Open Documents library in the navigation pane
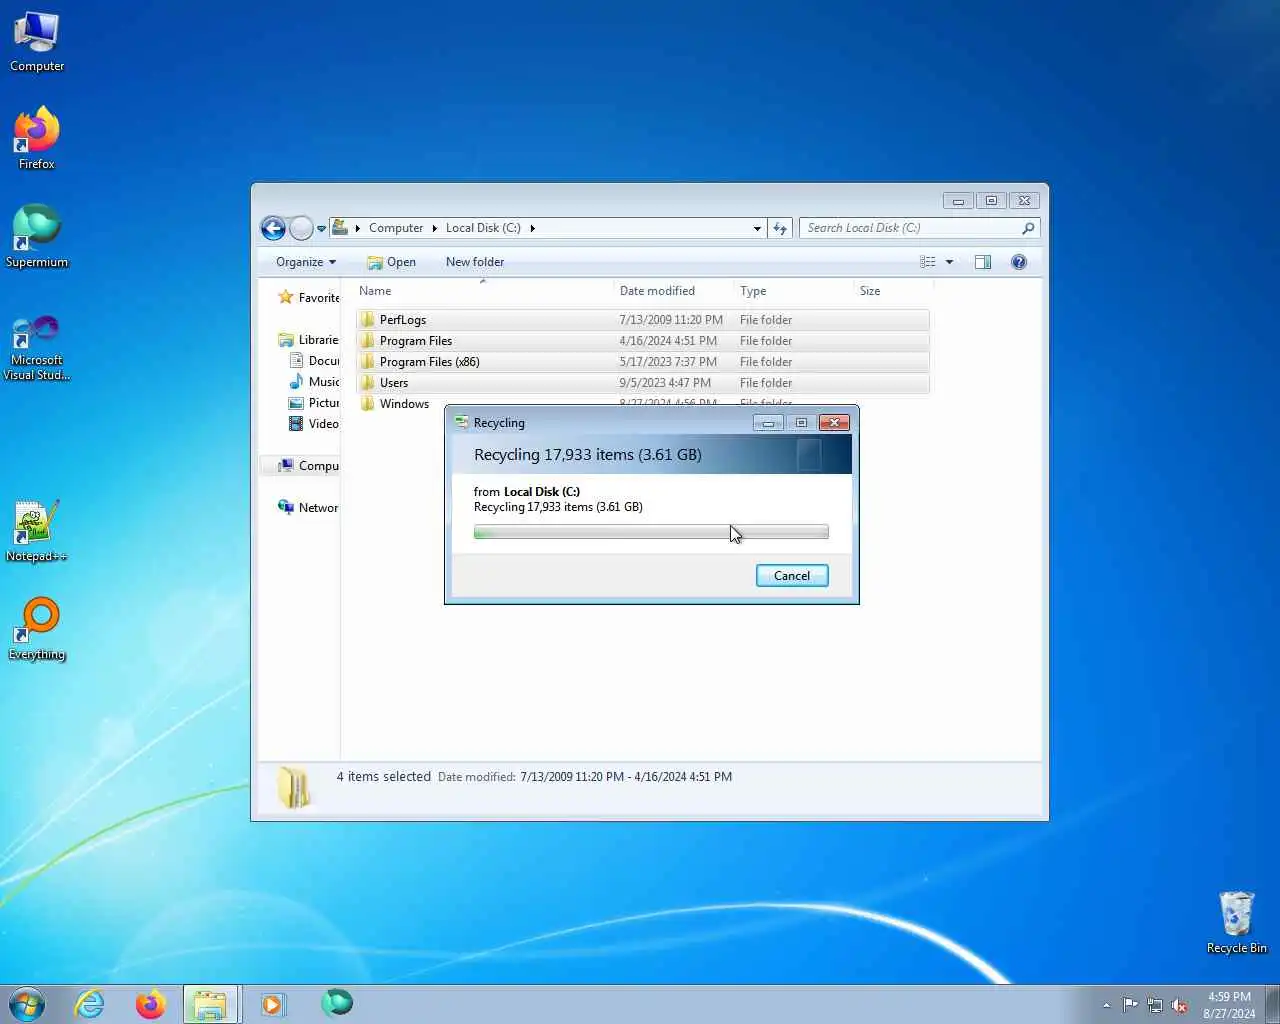Viewport: 1280px width, 1024px height. point(314,361)
